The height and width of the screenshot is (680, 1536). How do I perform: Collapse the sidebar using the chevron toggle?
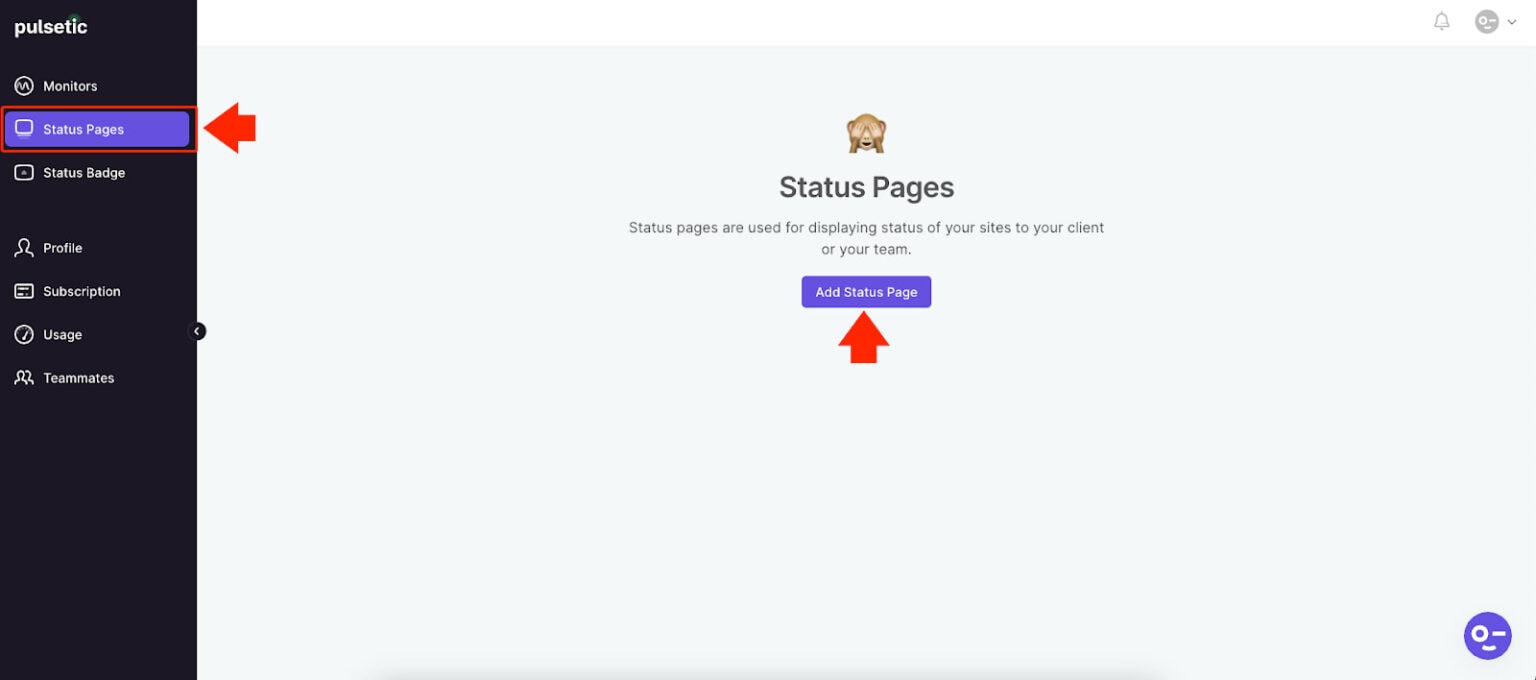pos(197,331)
